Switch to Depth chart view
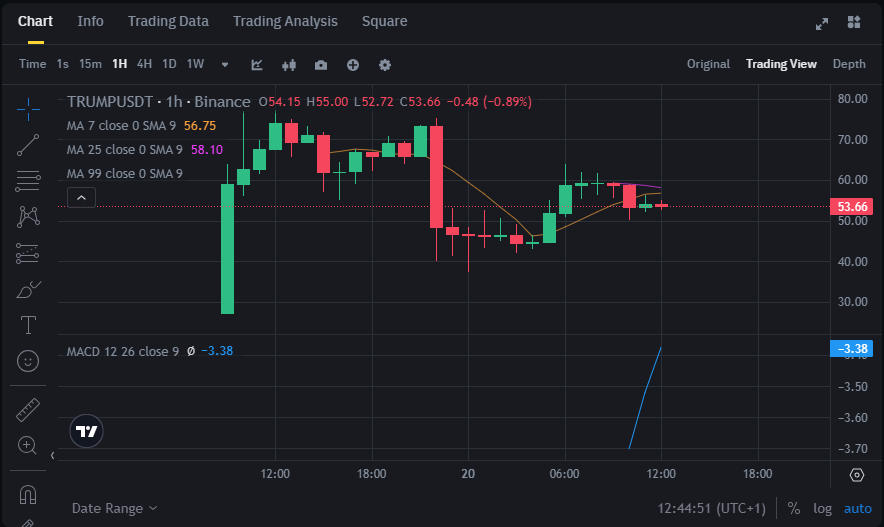This screenshot has height=527, width=884. 849,64
